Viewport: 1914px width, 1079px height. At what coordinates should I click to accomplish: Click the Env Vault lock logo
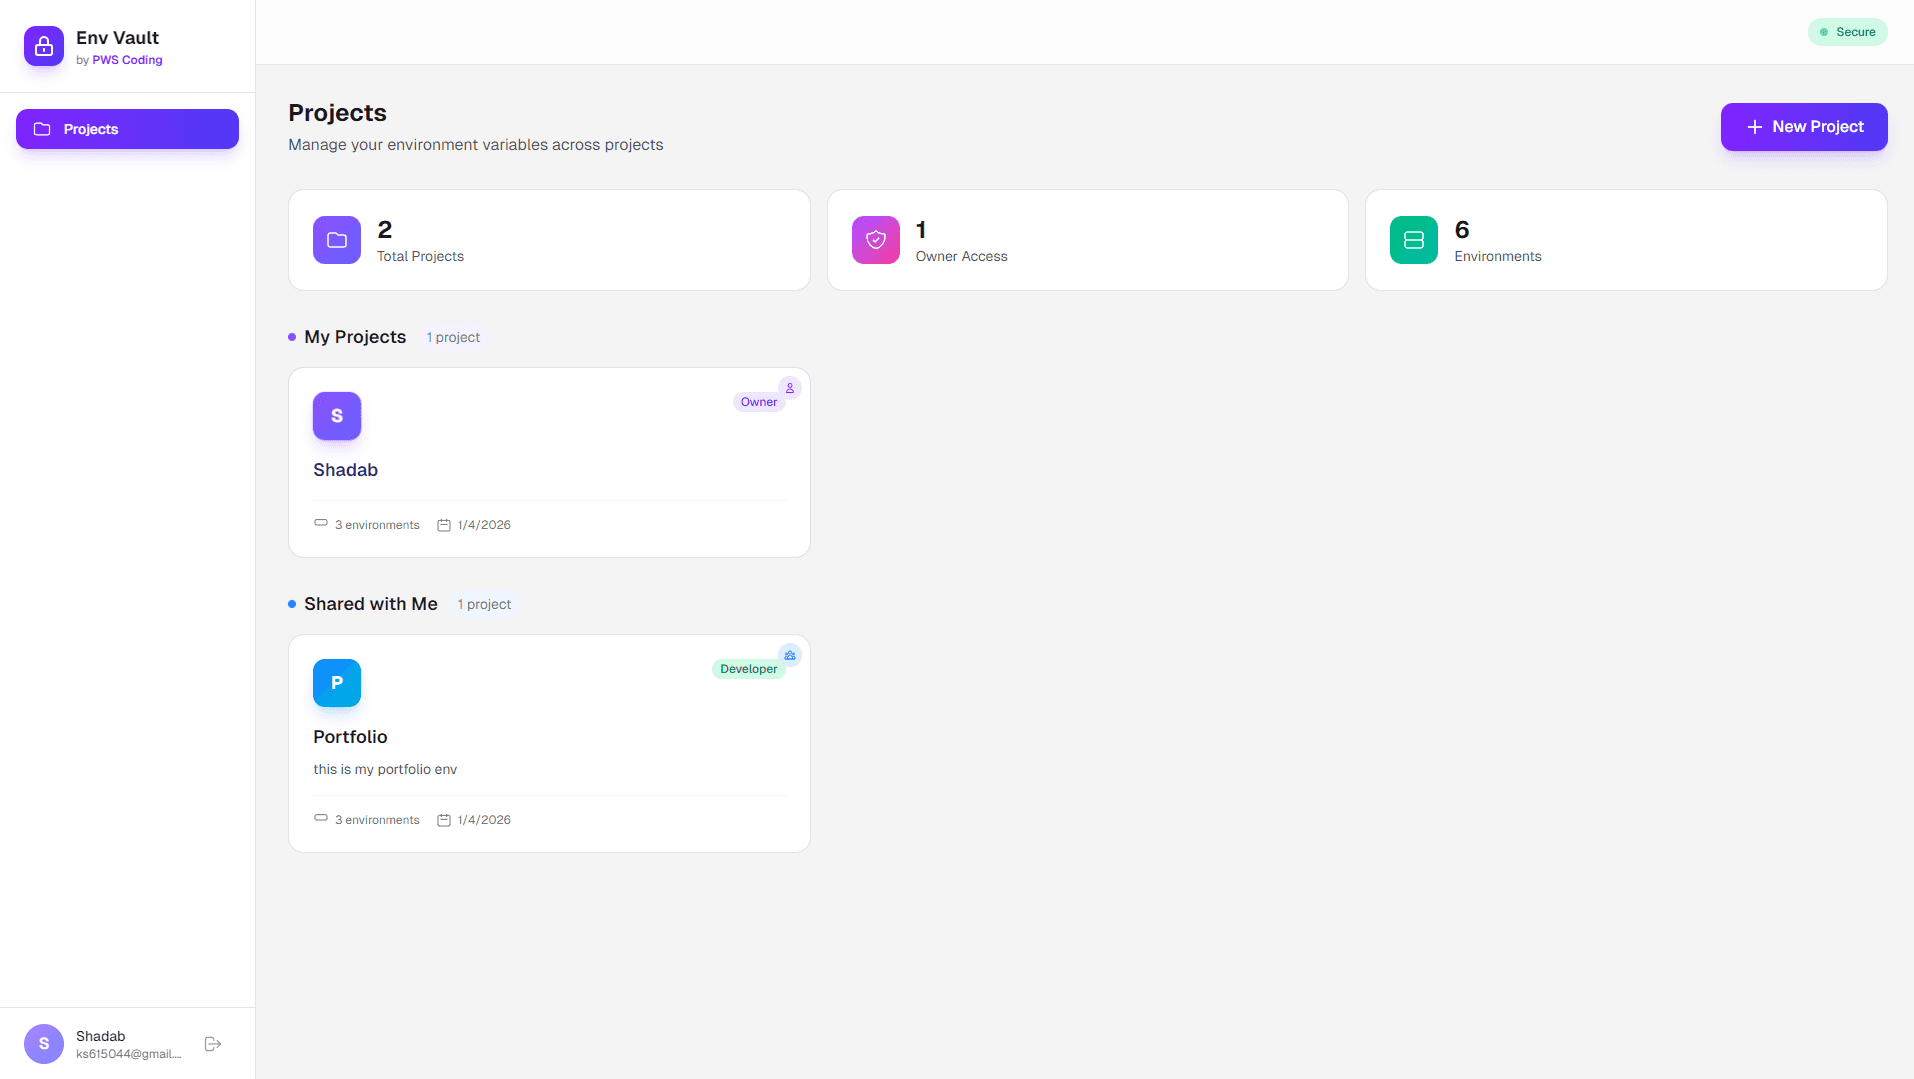point(43,45)
